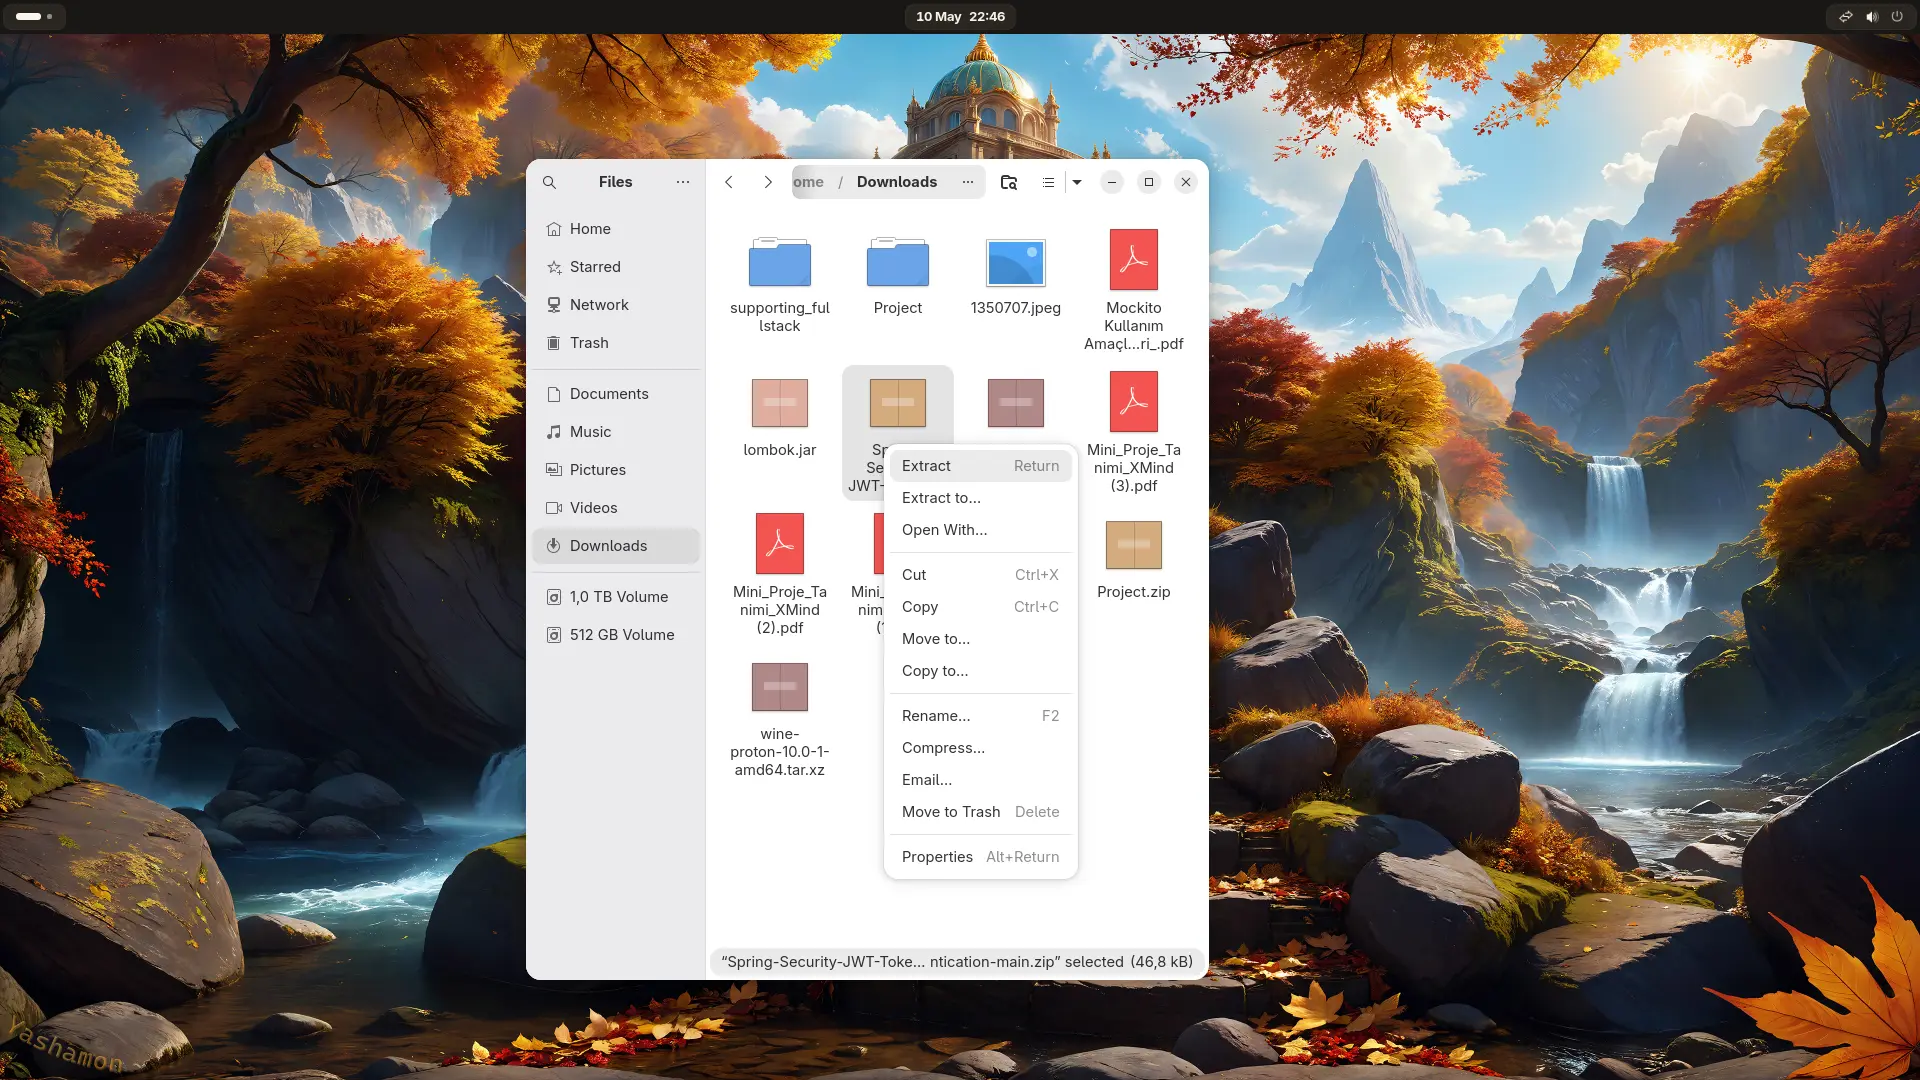Click the Downloads segment in the path bar
Viewport: 1920px width, 1080px height.
click(897, 182)
